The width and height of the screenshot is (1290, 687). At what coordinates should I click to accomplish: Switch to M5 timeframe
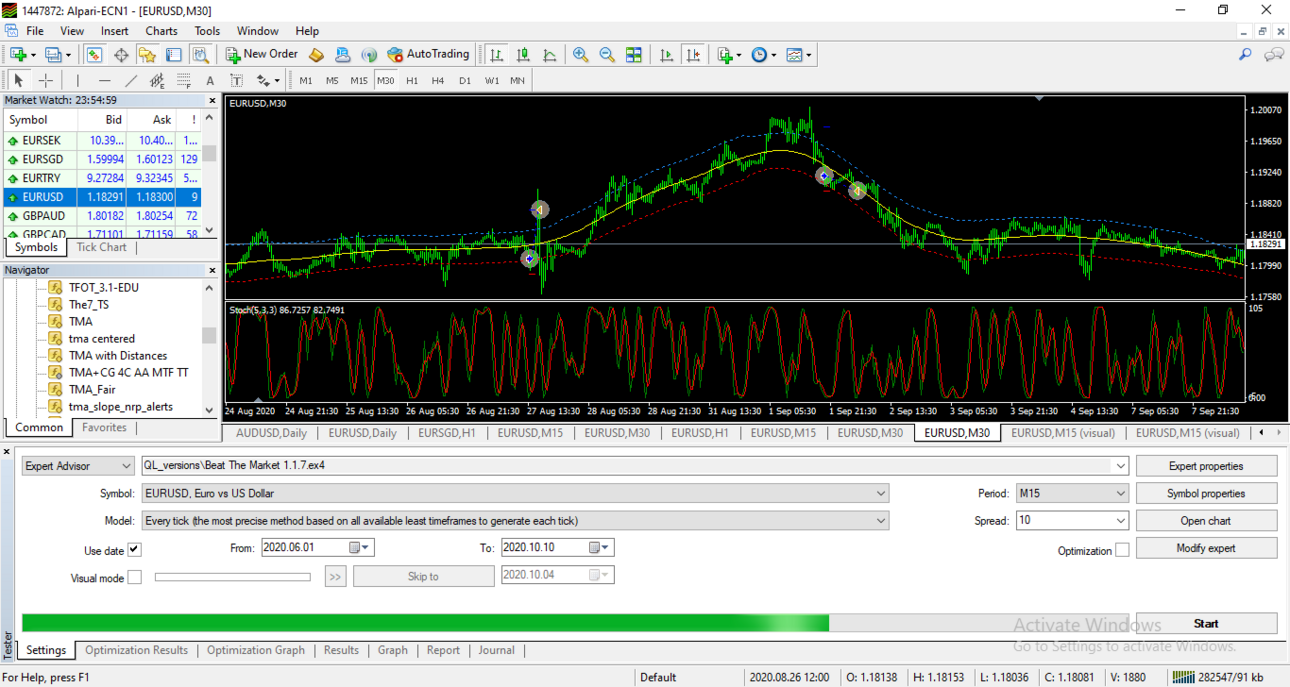click(332, 80)
